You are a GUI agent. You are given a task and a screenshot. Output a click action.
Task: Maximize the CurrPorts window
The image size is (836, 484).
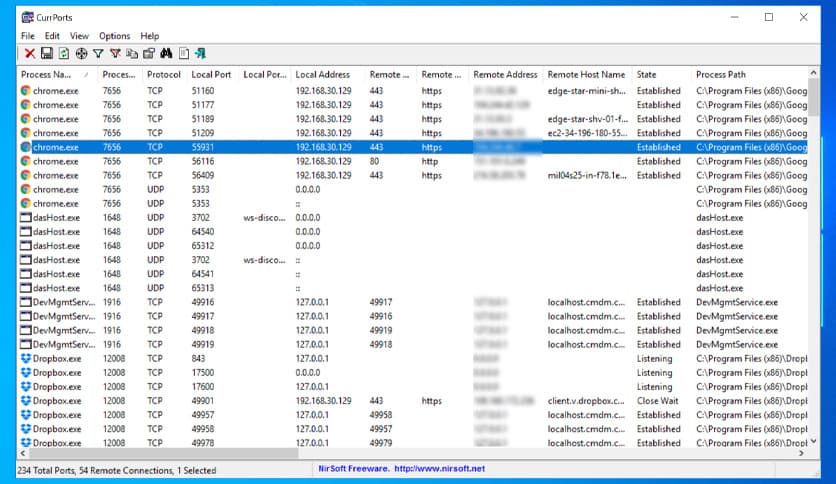coord(769,17)
